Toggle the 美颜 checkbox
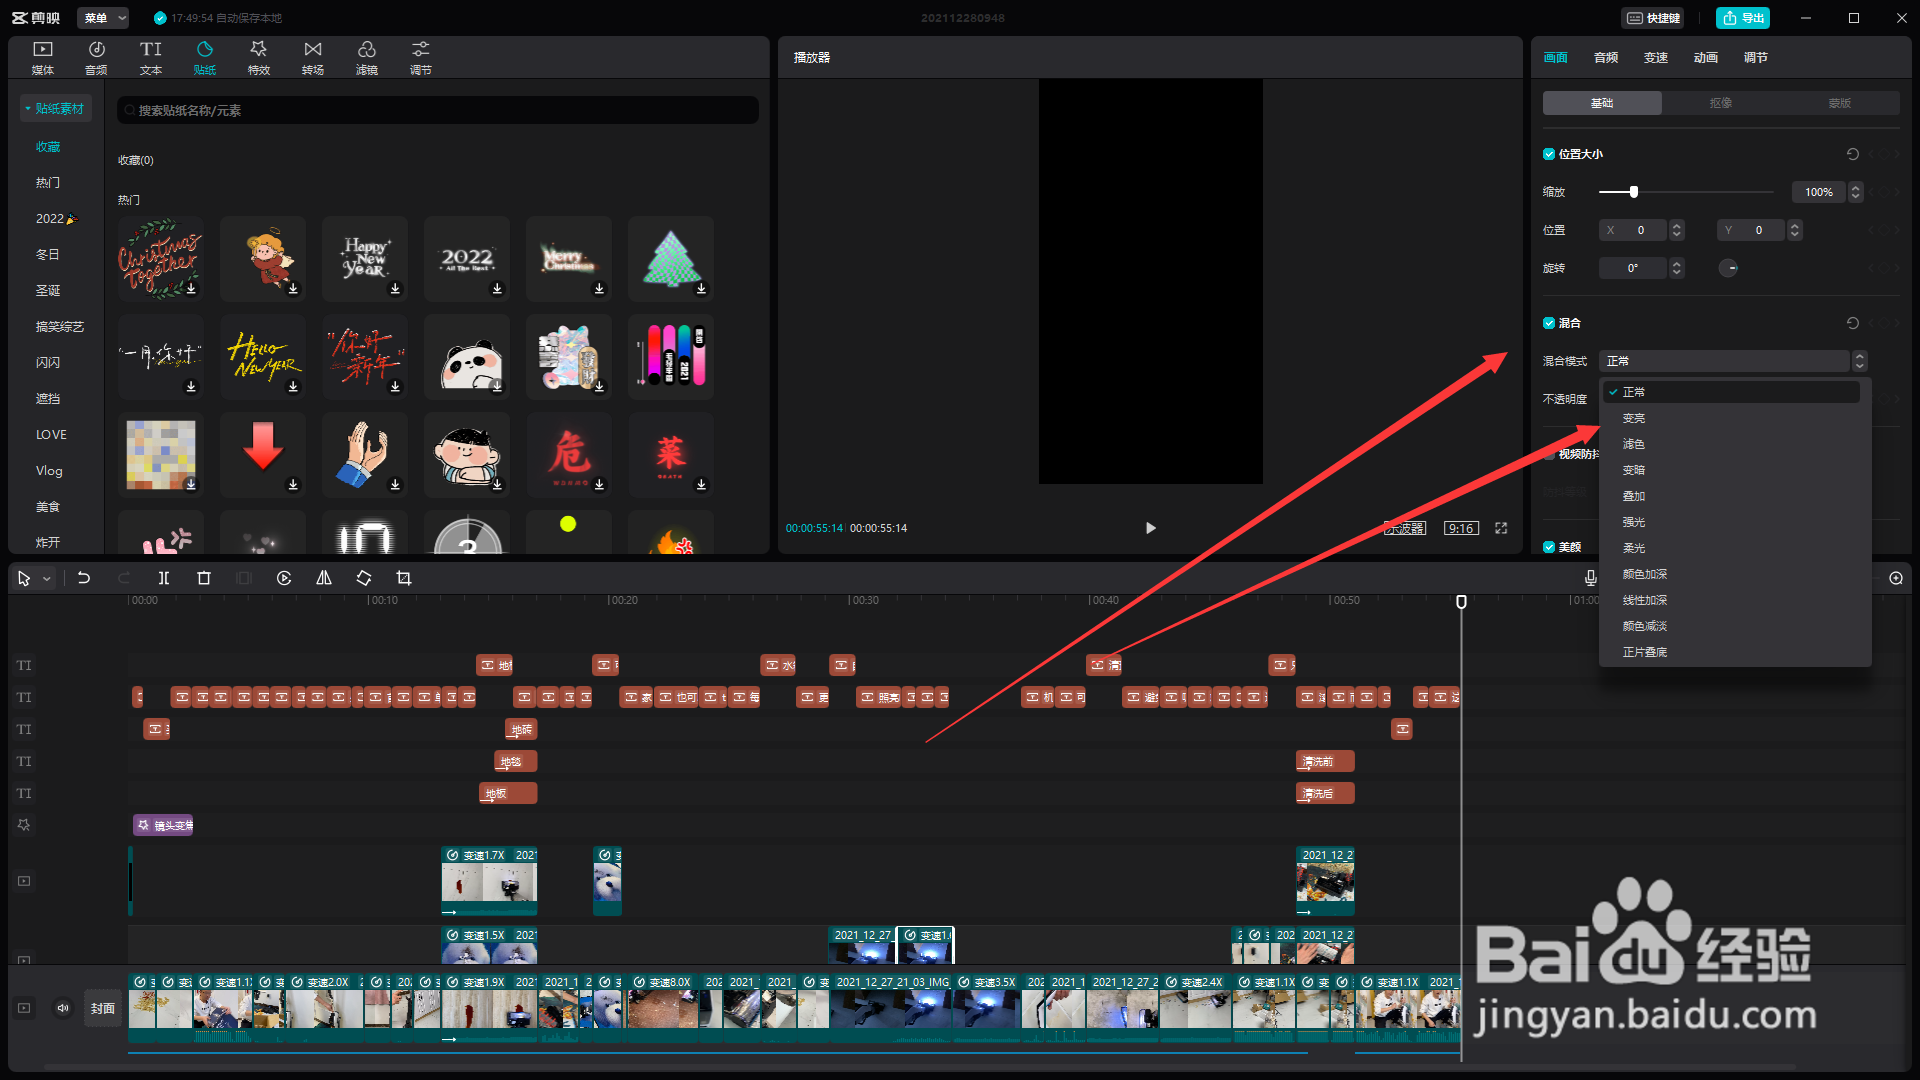Image resolution: width=1920 pixels, height=1080 pixels. [1549, 547]
